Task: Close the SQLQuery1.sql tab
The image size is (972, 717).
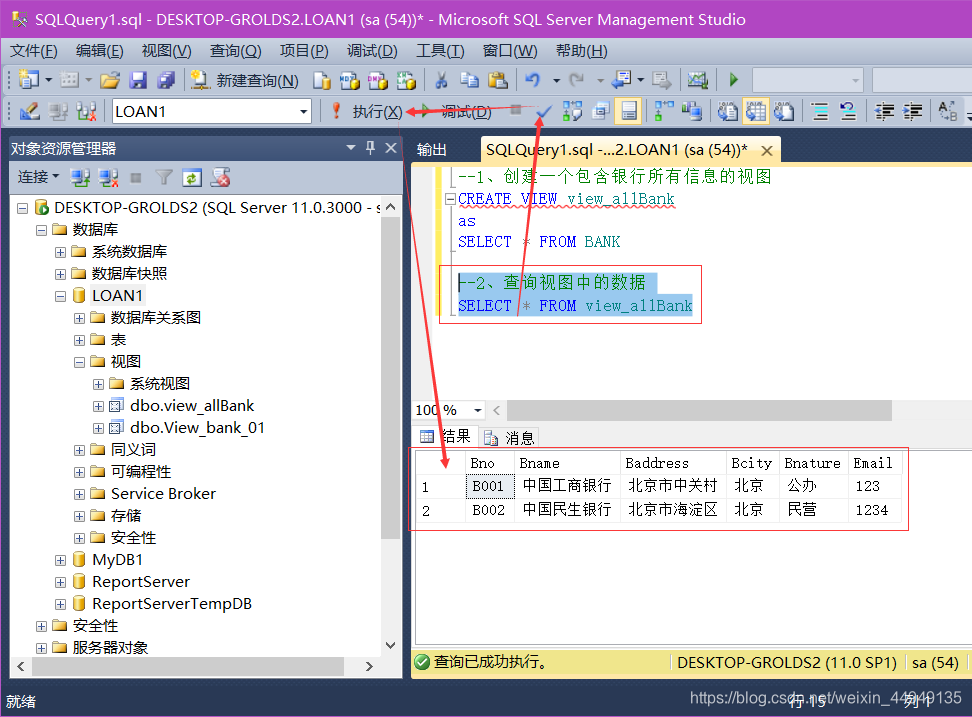Action: (767, 151)
